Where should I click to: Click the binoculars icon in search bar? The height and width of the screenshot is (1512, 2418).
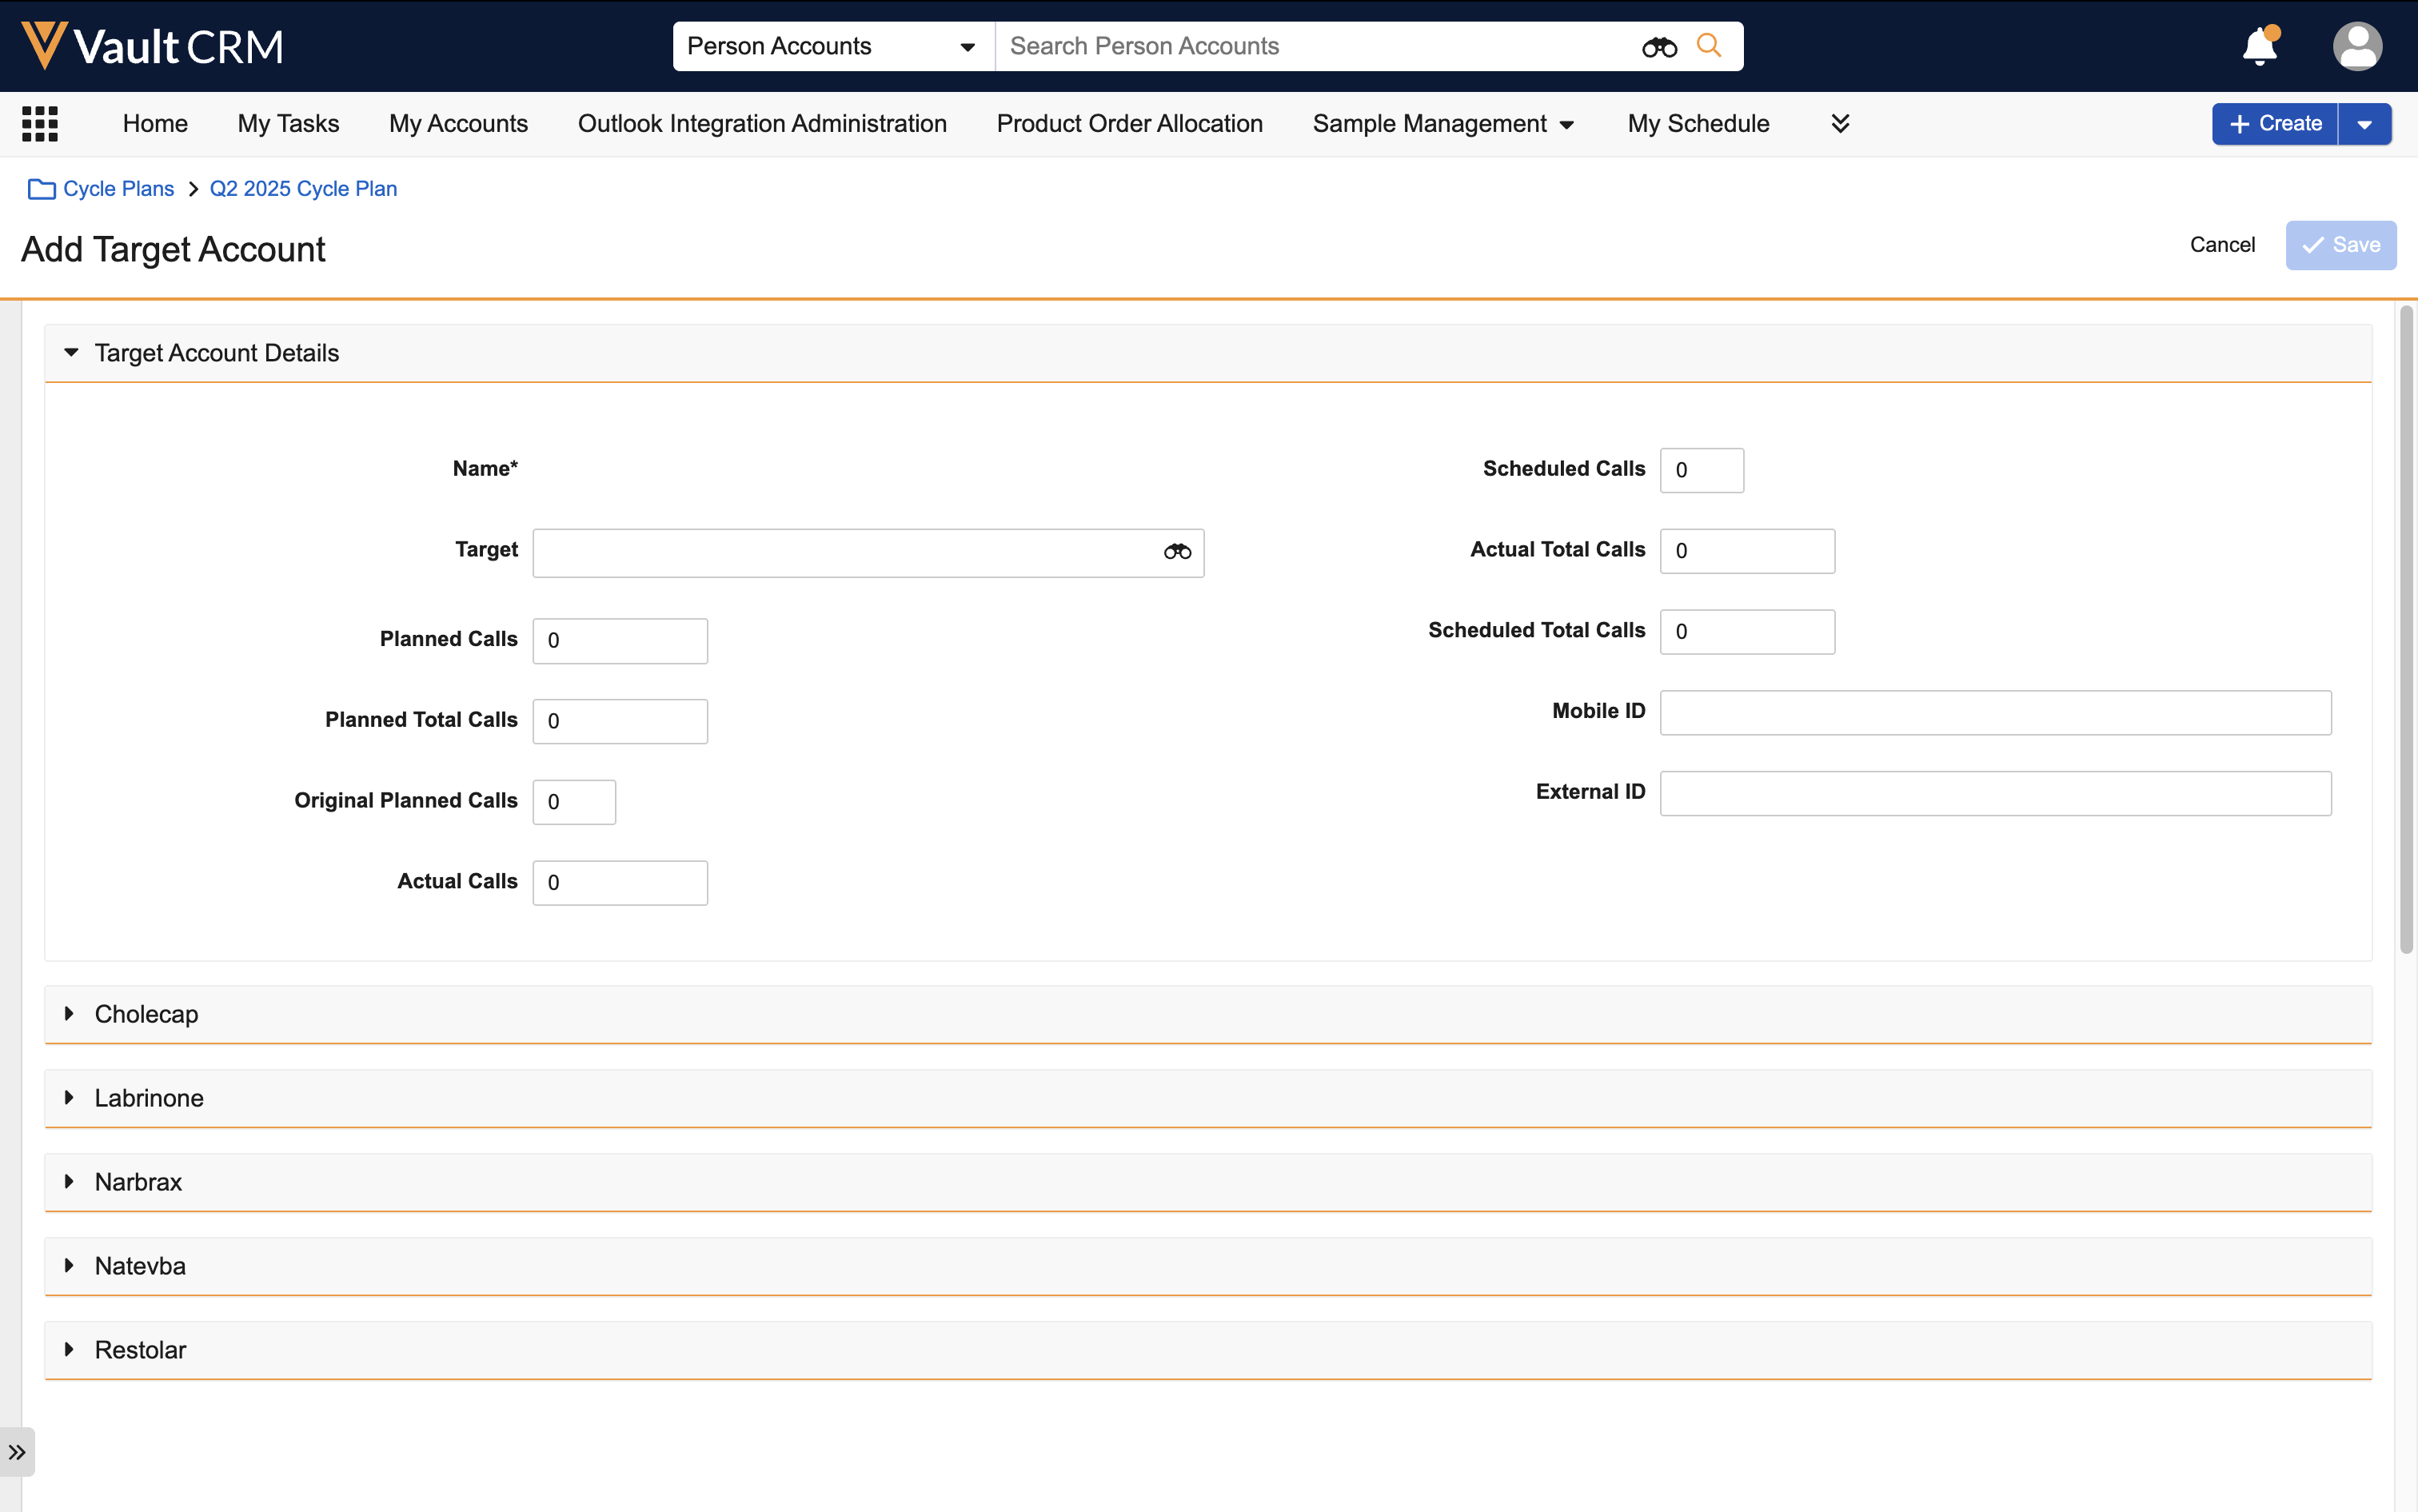click(1658, 47)
